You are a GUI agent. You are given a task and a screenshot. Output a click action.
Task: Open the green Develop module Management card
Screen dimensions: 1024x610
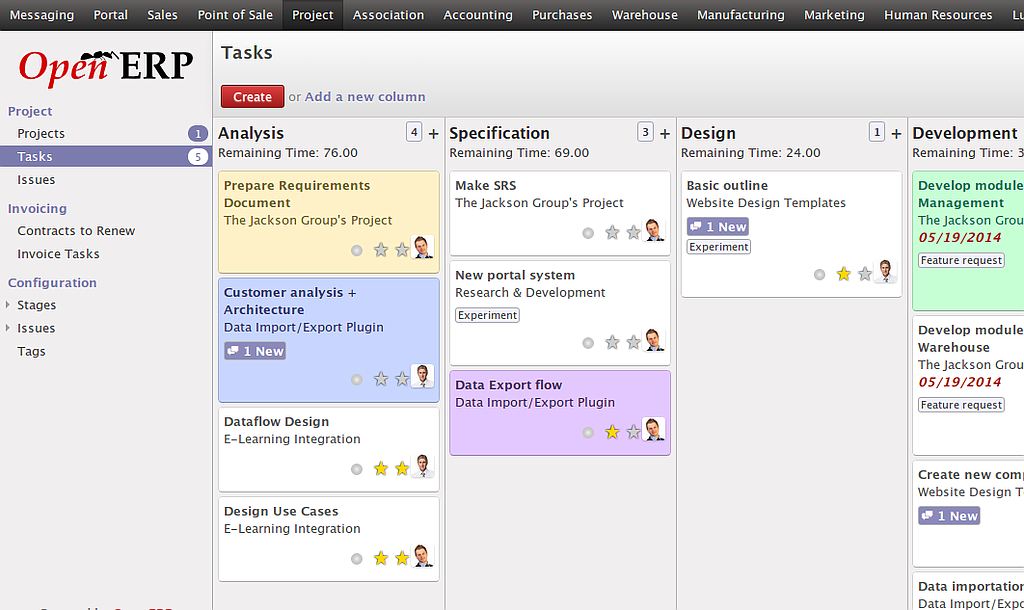coord(968,240)
